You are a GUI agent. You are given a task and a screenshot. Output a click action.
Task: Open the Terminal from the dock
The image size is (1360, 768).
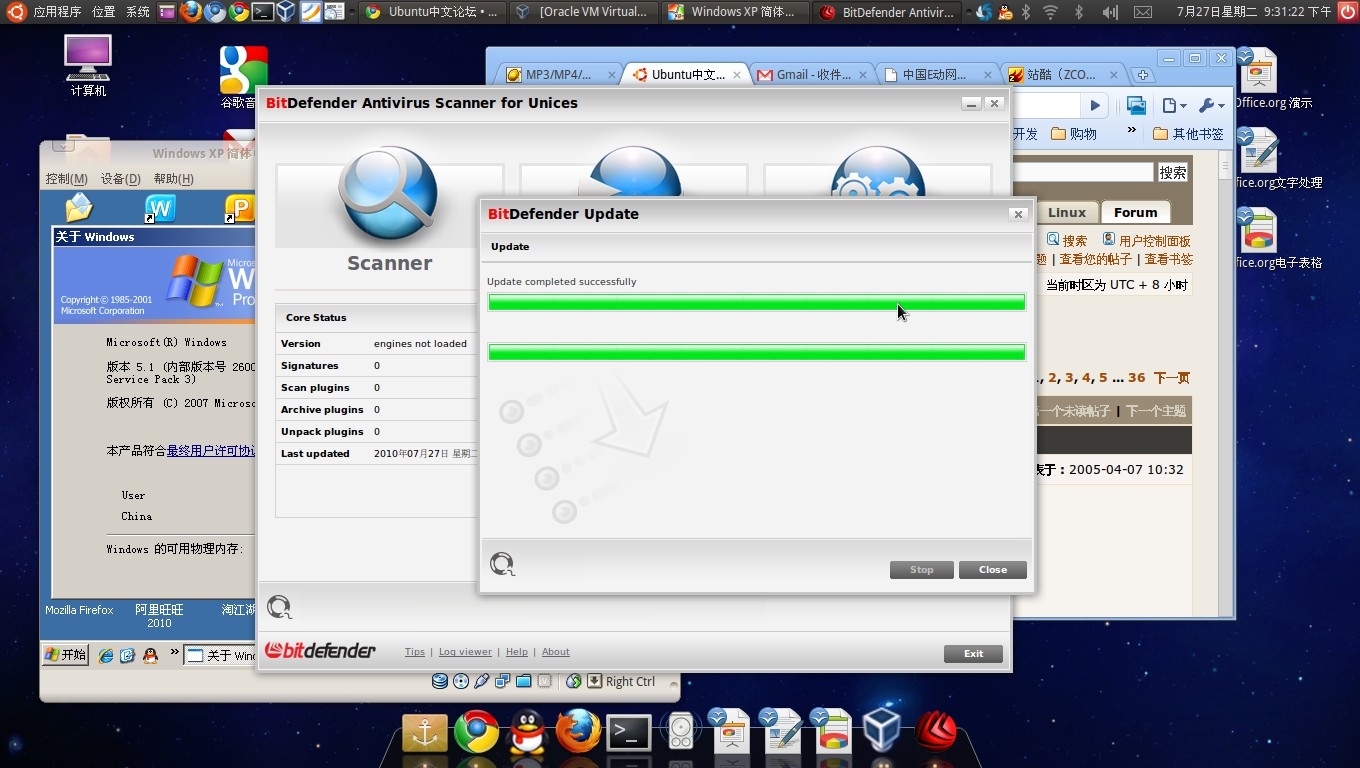click(x=629, y=733)
